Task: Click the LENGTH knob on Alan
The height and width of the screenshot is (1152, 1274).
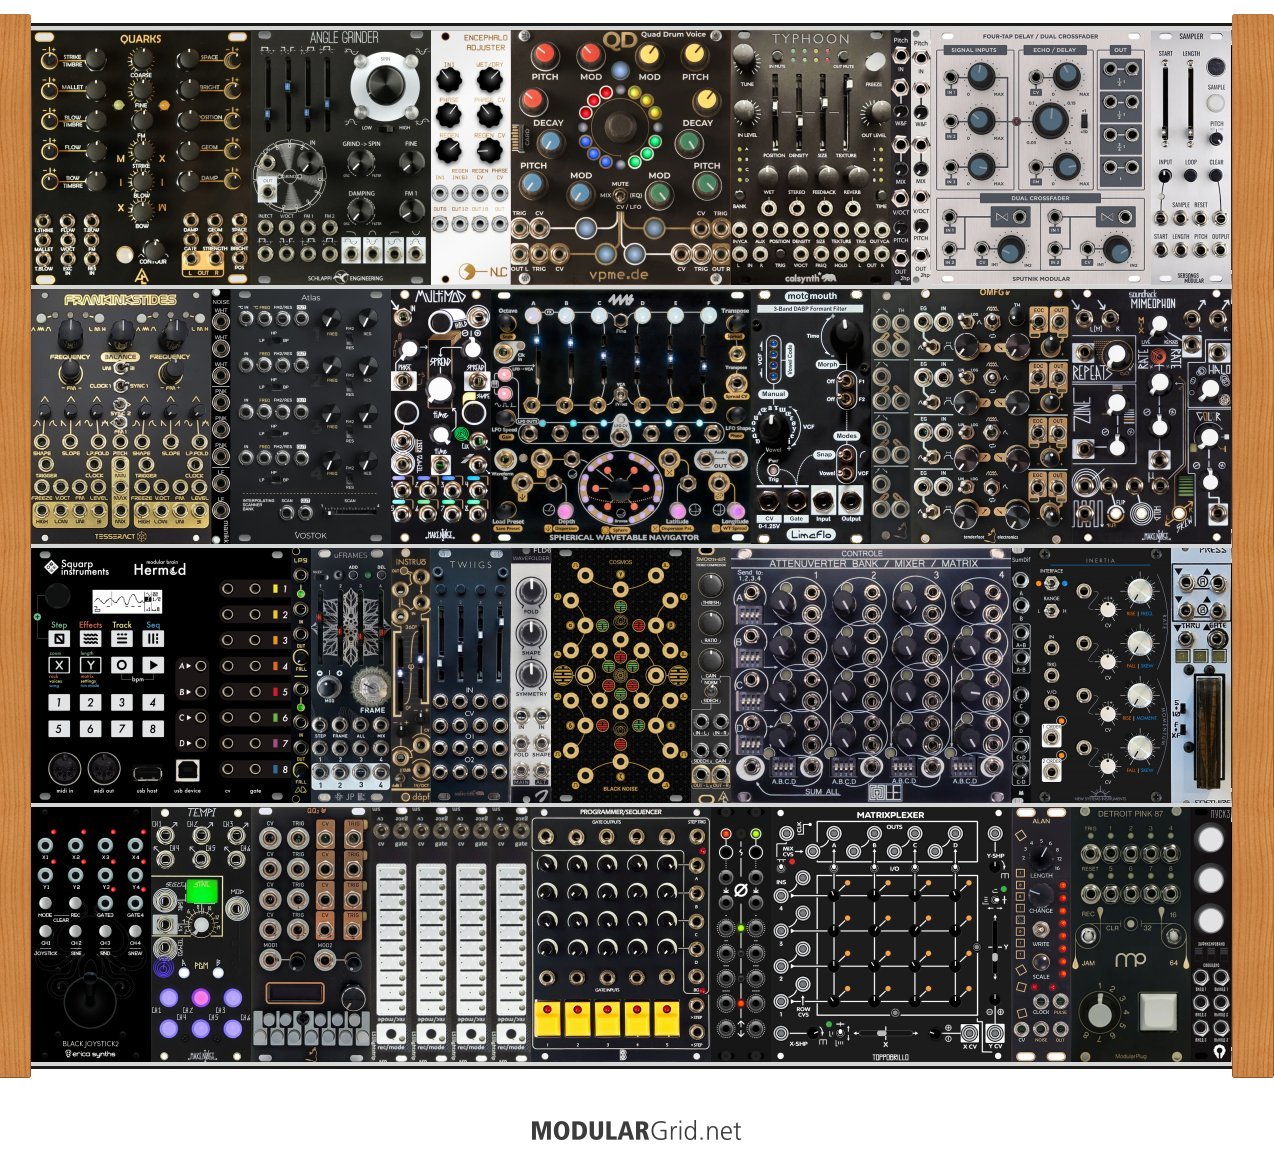Action: tap(1041, 856)
